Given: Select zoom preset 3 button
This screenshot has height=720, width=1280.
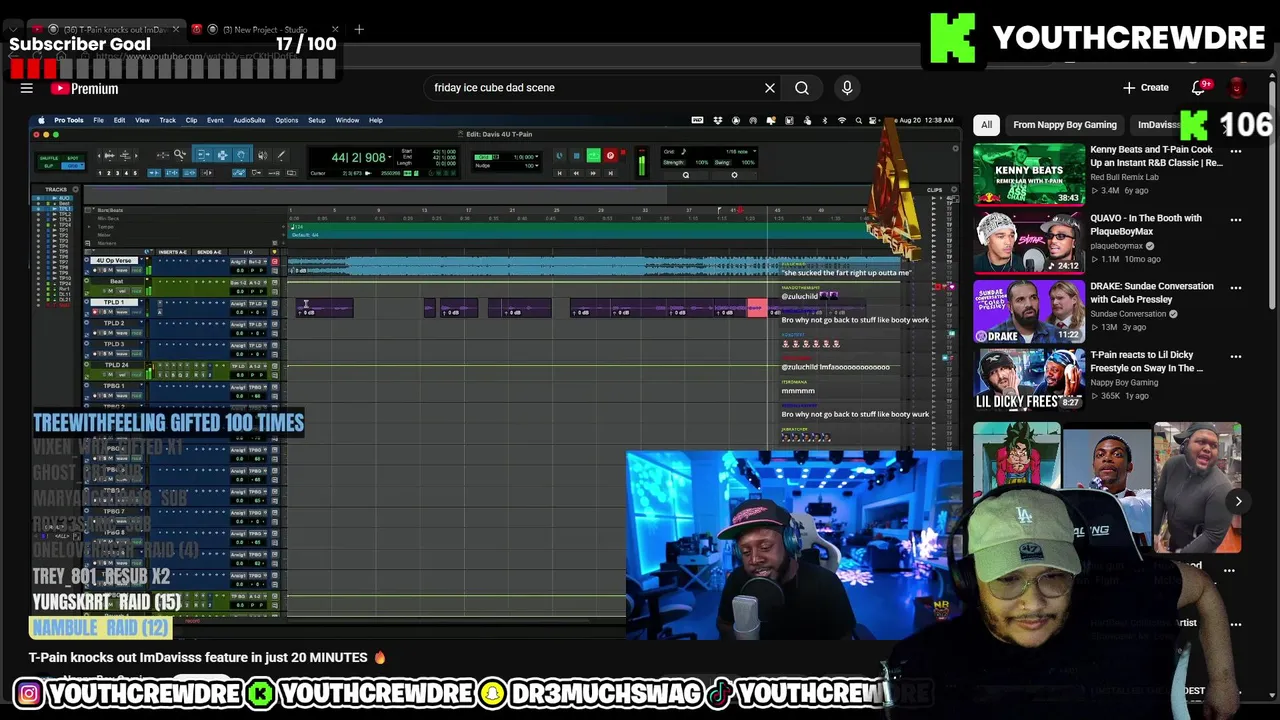Looking at the screenshot, I should [x=117, y=173].
